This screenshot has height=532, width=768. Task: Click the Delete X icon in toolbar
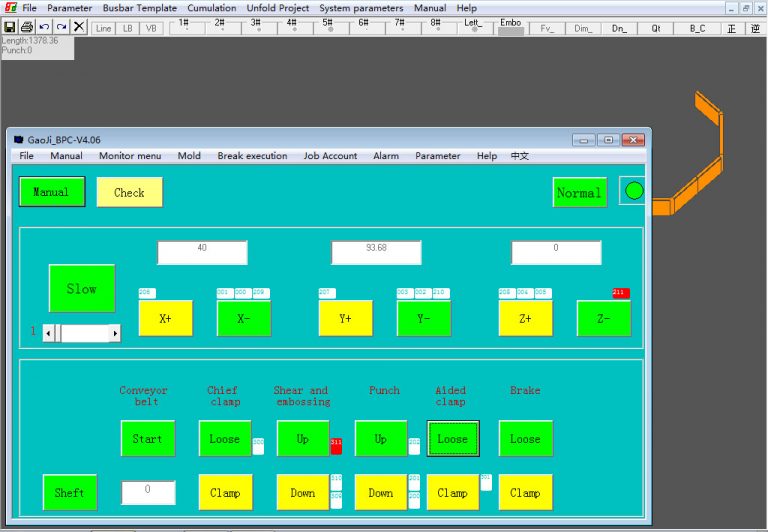(79, 27)
